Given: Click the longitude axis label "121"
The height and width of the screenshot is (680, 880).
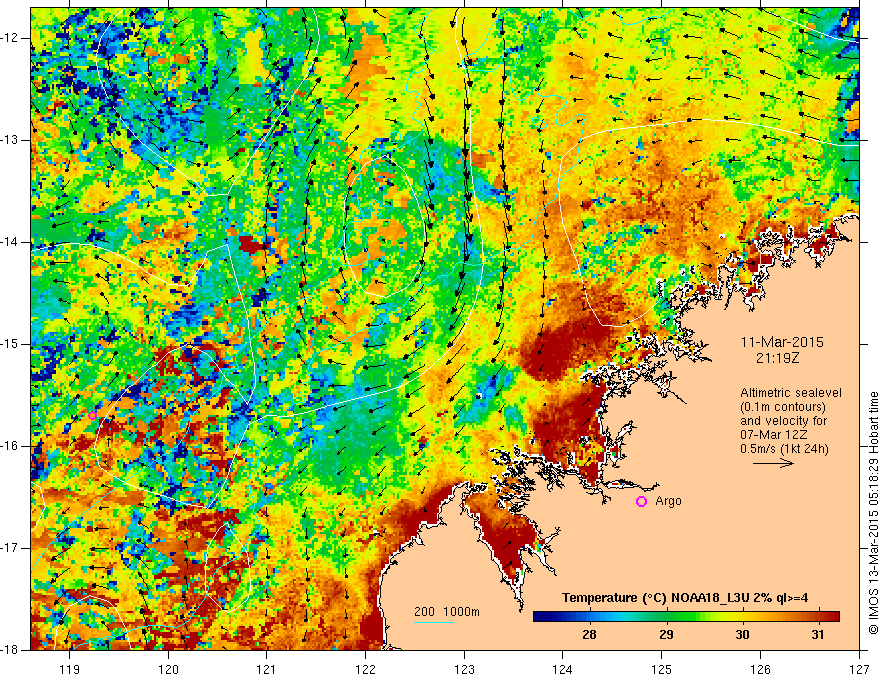Looking at the screenshot, I should (x=267, y=669).
